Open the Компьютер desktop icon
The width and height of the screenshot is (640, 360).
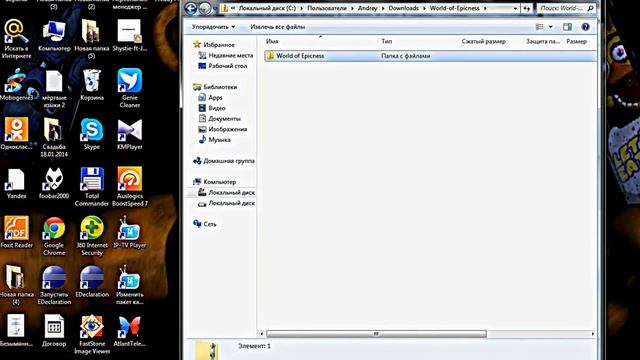54,36
